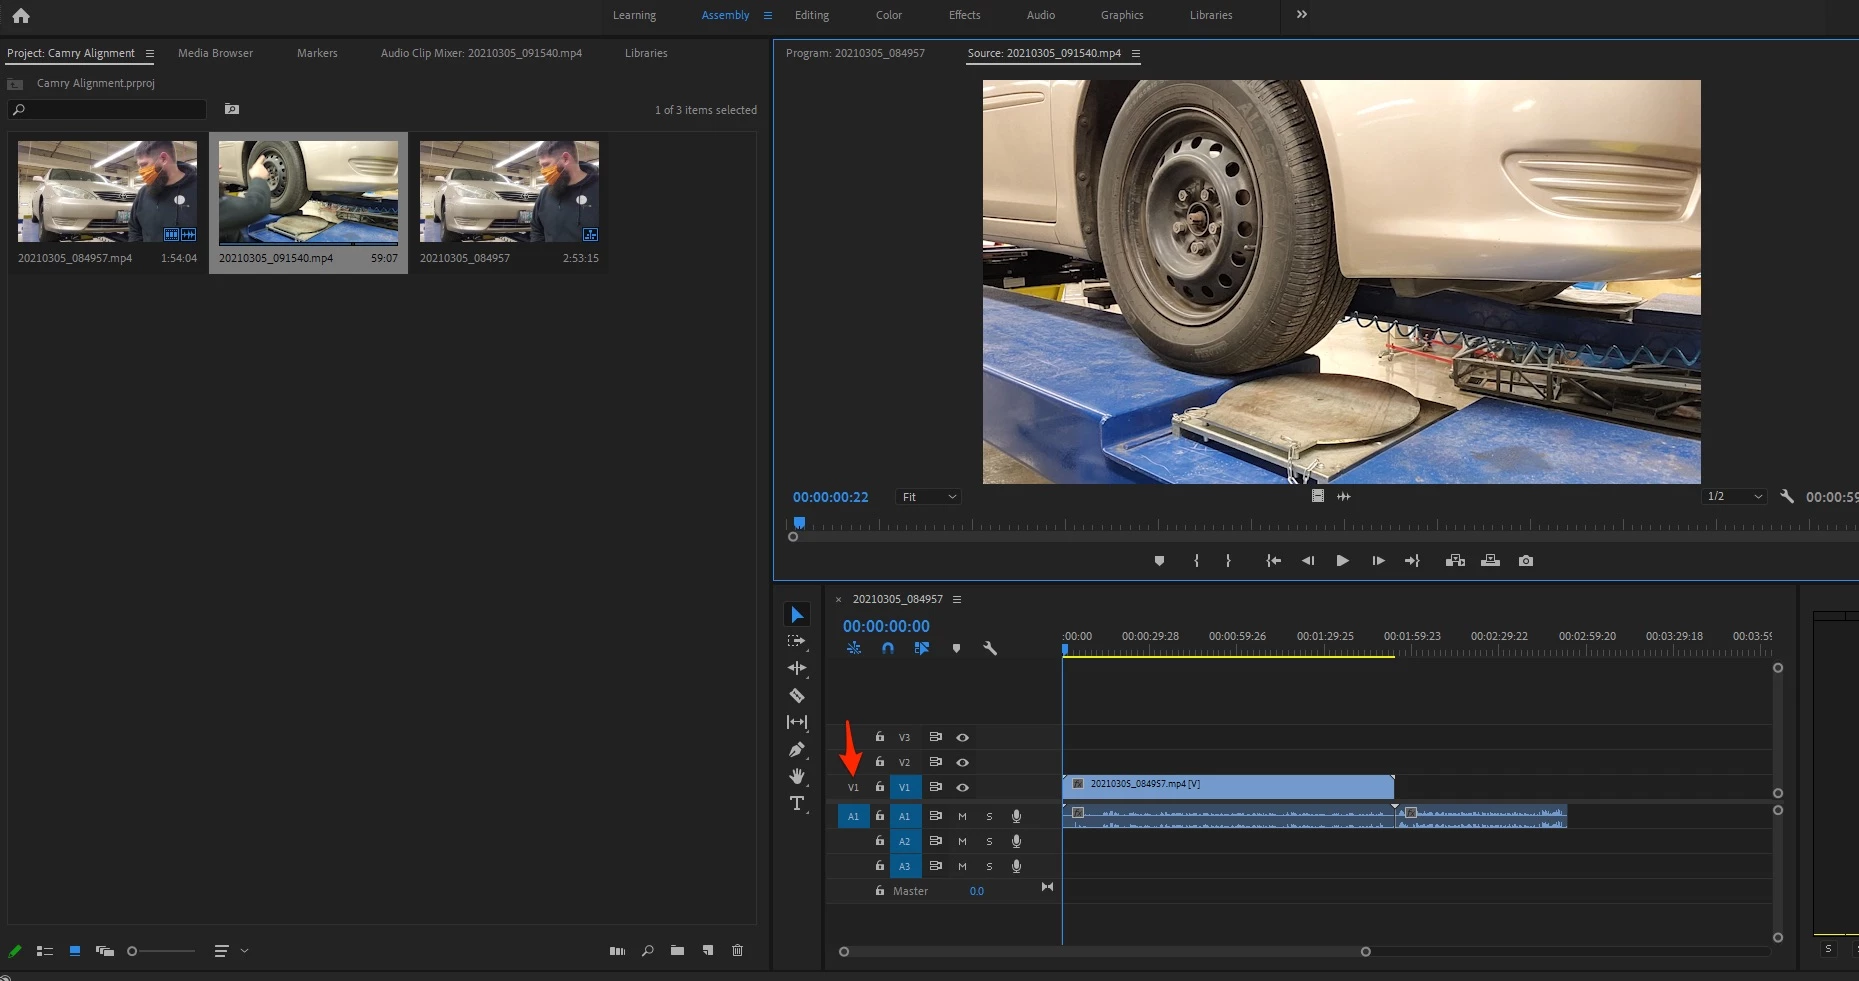Image resolution: width=1859 pixels, height=981 pixels.
Task: Mute audio track A1
Action: click(x=962, y=816)
